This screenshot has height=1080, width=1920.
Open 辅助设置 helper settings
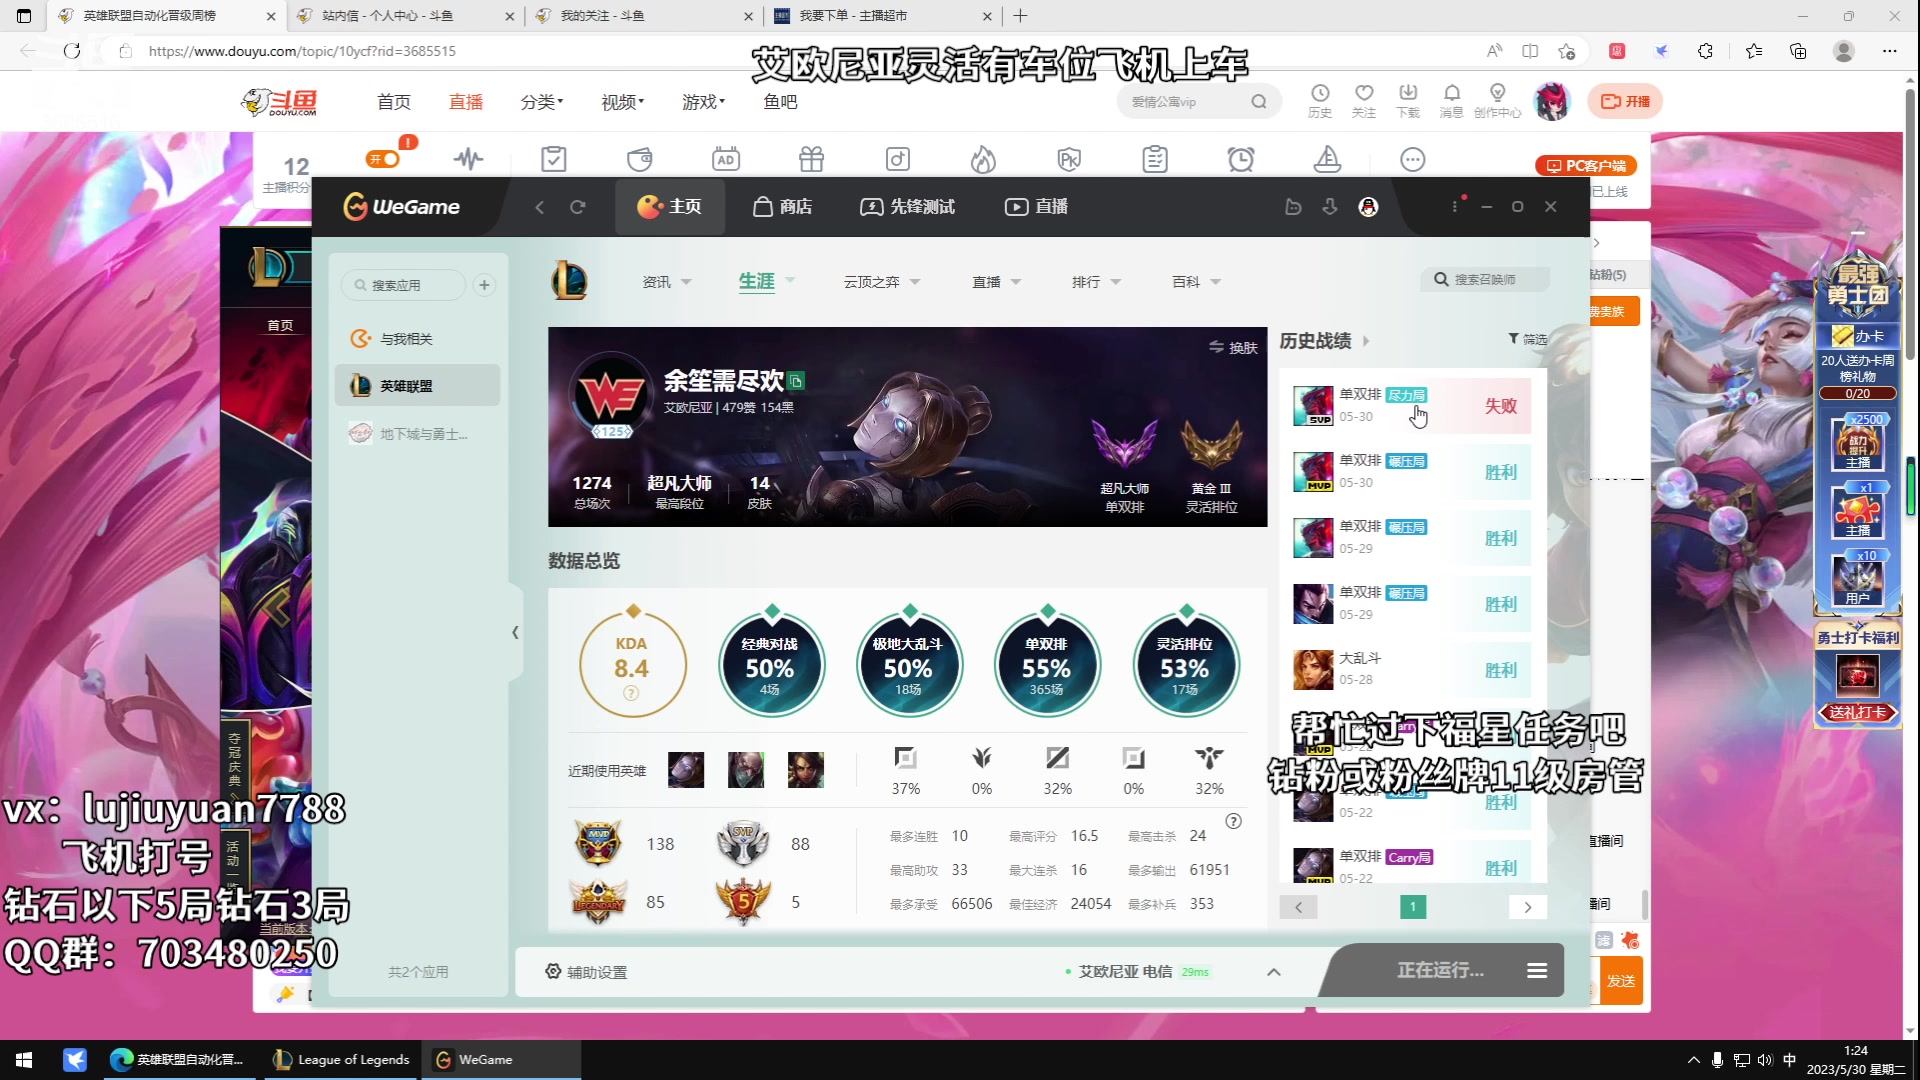[586, 972]
